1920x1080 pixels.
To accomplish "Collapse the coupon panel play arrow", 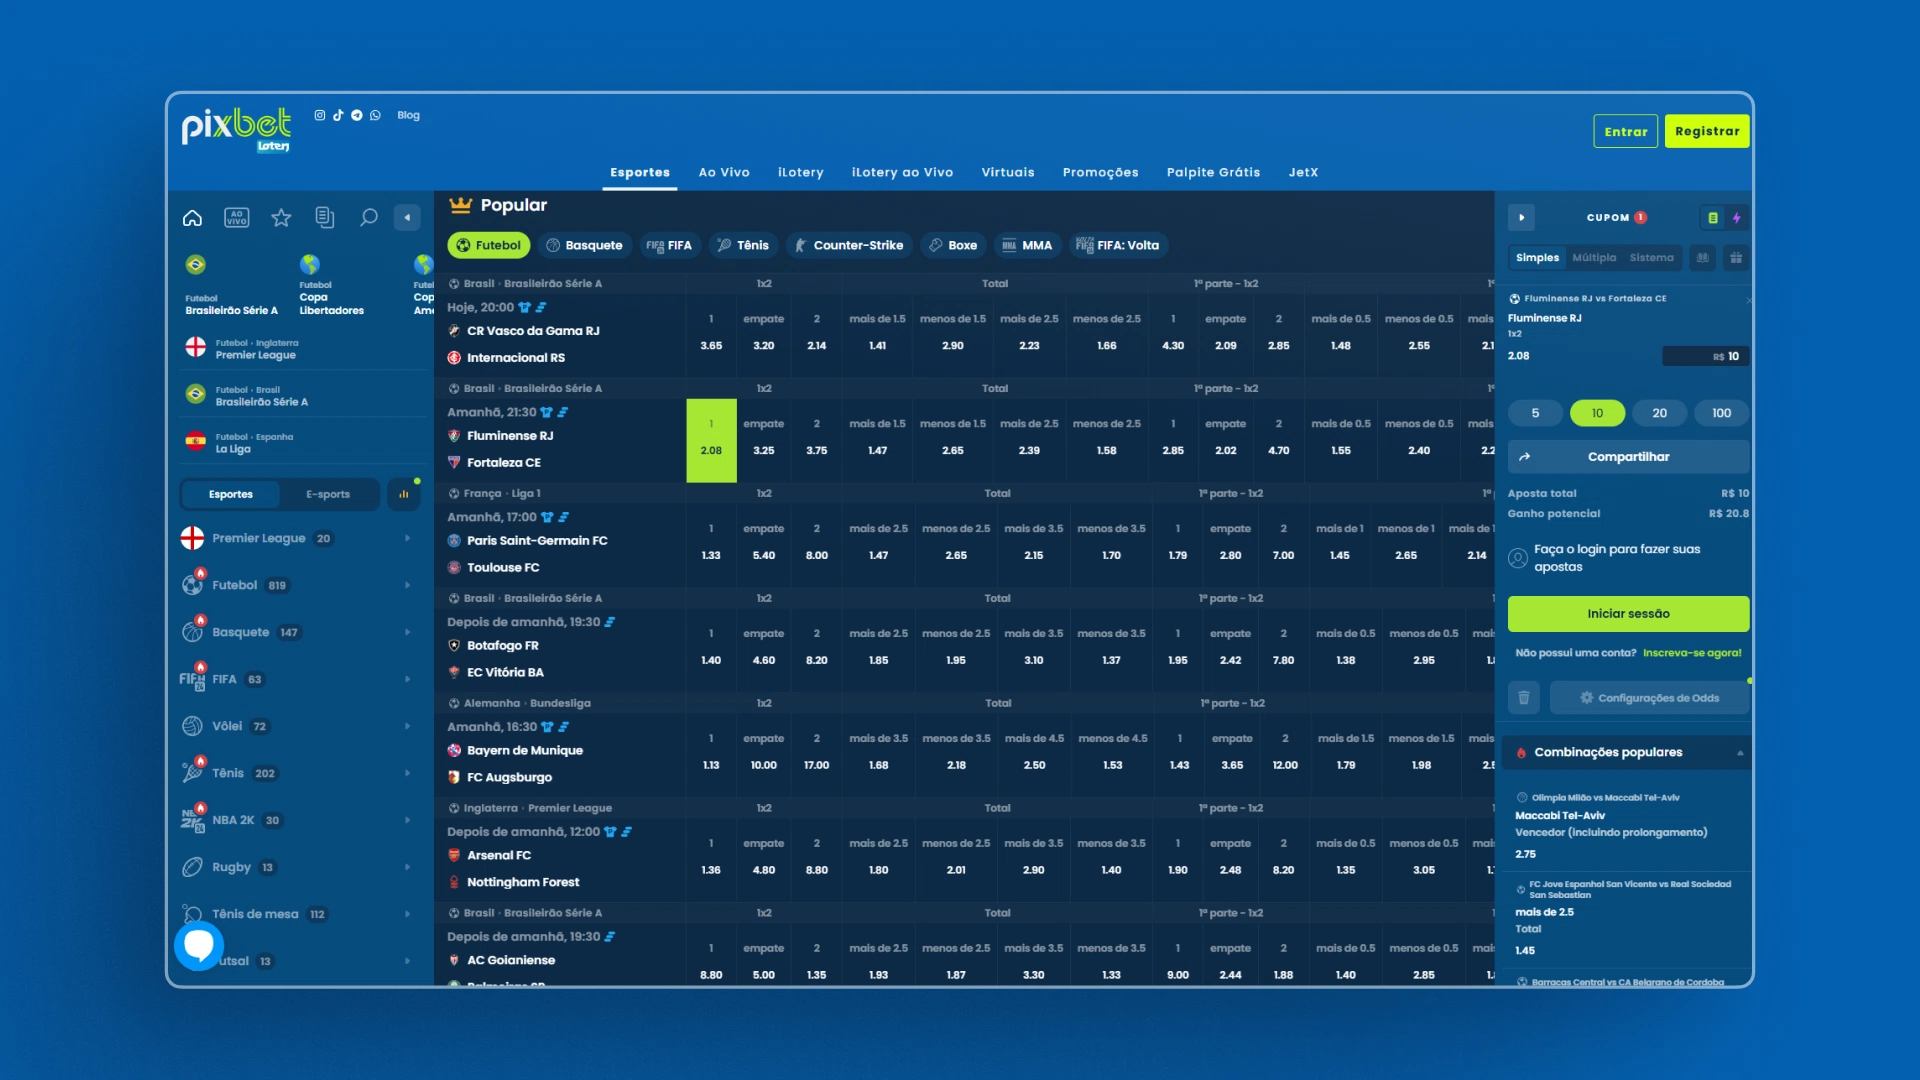I will 1521,217.
